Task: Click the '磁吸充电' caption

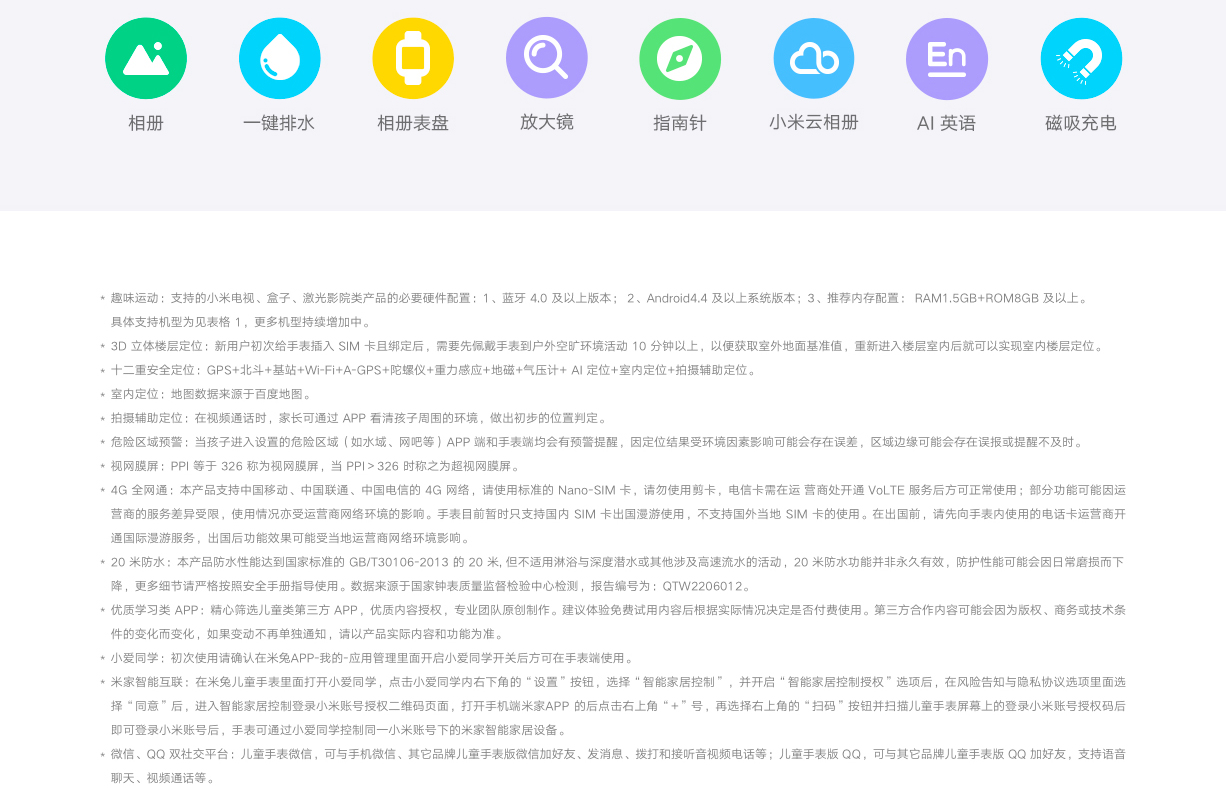Action: click(1081, 124)
